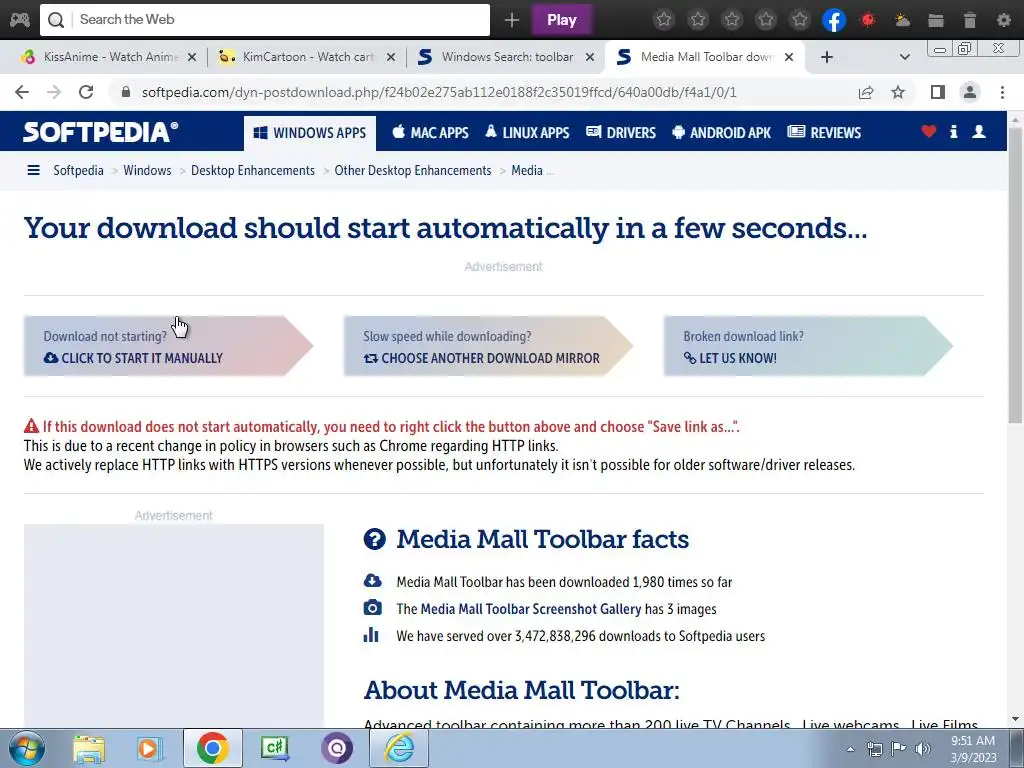Open the purple swirl taskbar app
The image size is (1024, 768).
tap(337, 748)
